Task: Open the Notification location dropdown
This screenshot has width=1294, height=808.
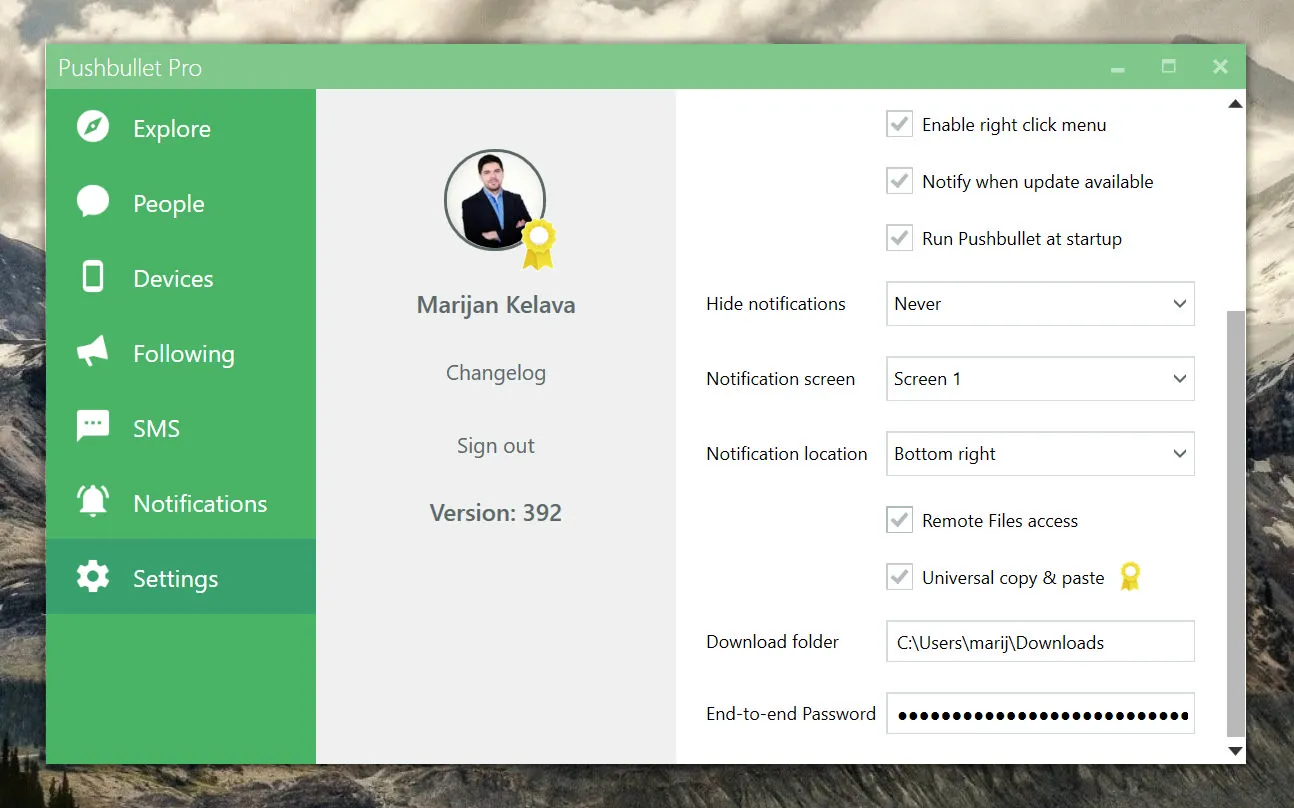Action: (1040, 454)
